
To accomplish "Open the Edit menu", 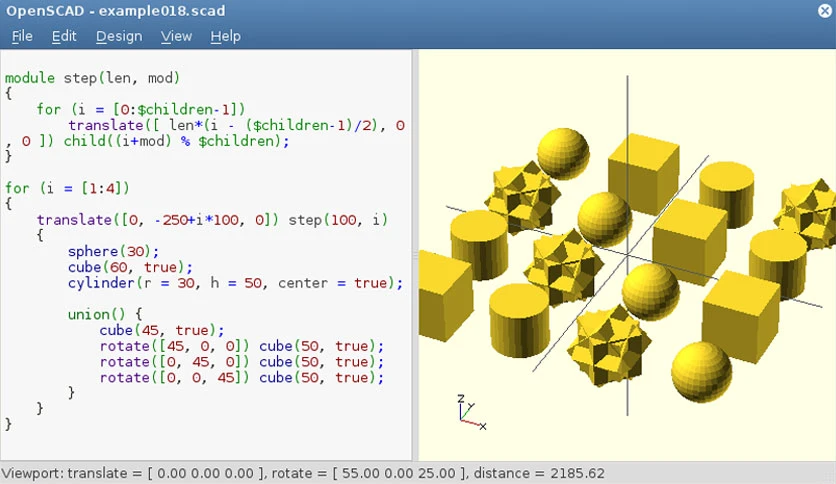I will 64,36.
